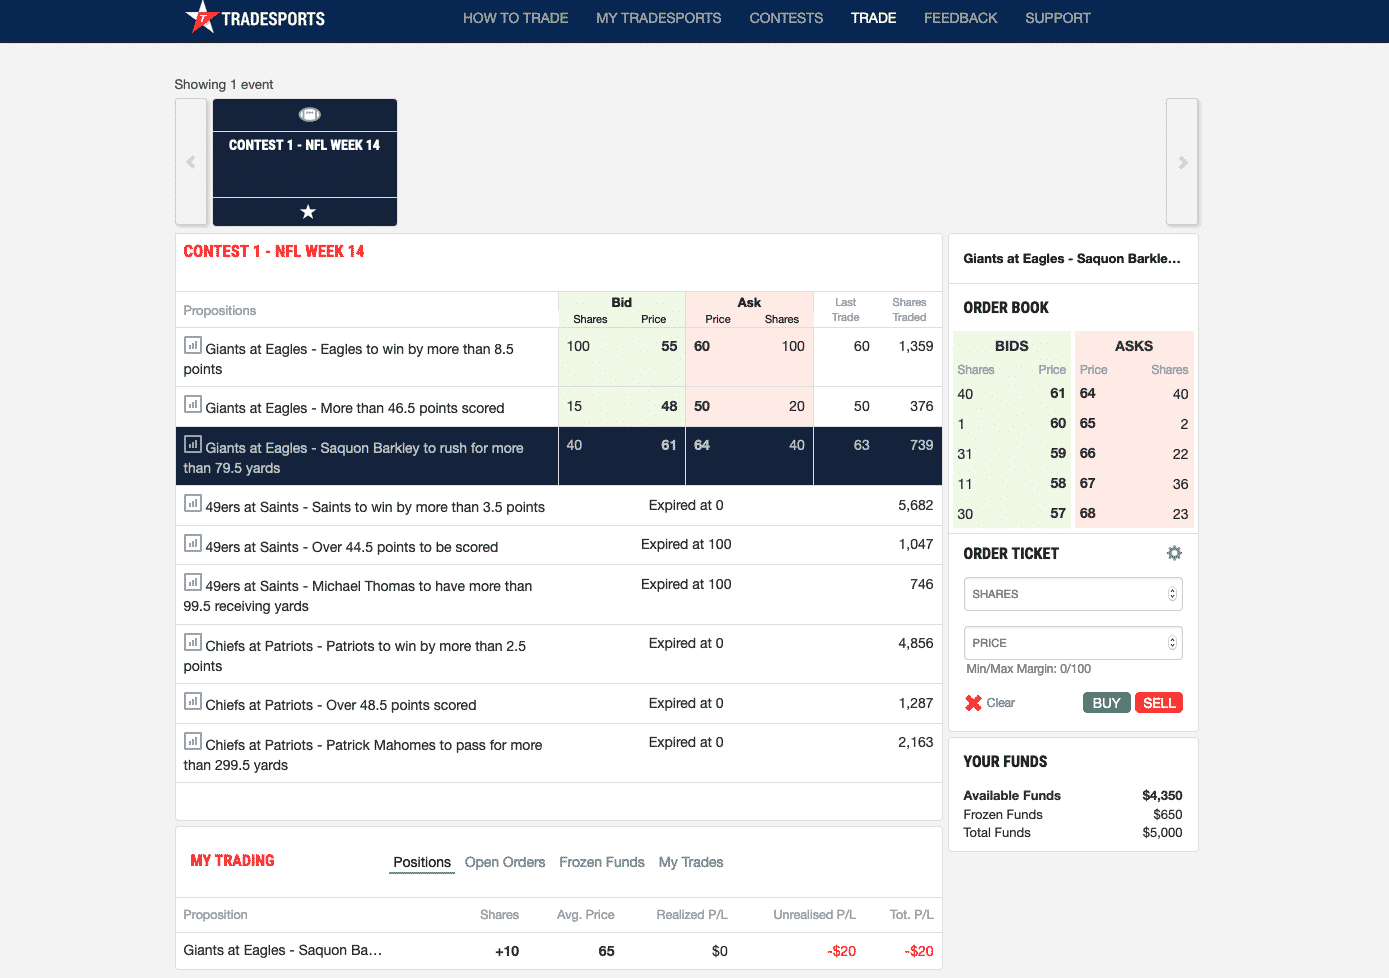Click bid price 61 in Saquon Barkley row
Screen dimensions: 1389x978
point(669,445)
